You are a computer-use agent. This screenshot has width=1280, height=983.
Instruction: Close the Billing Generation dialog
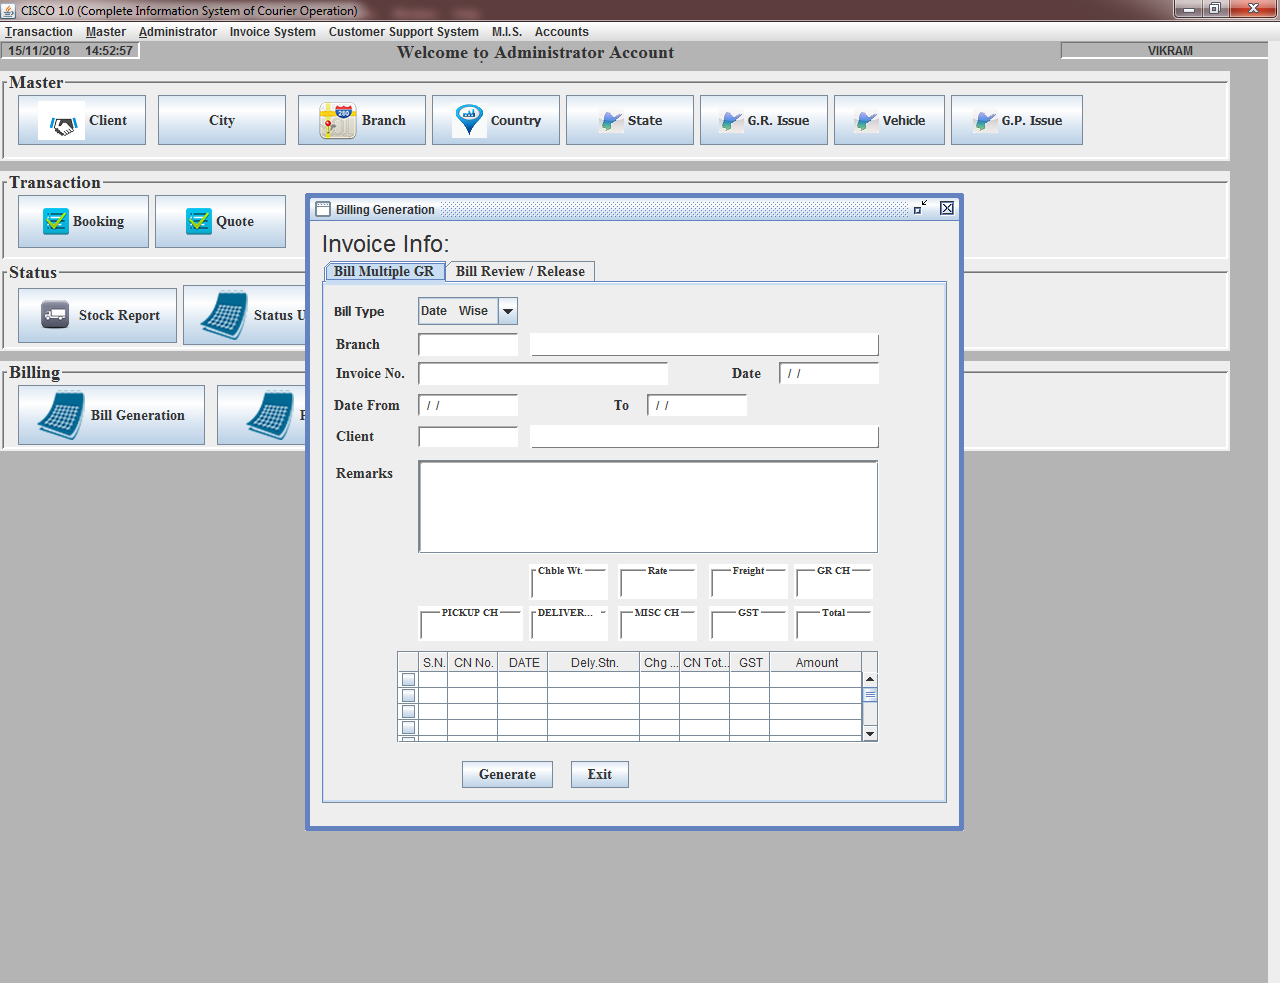coord(946,208)
